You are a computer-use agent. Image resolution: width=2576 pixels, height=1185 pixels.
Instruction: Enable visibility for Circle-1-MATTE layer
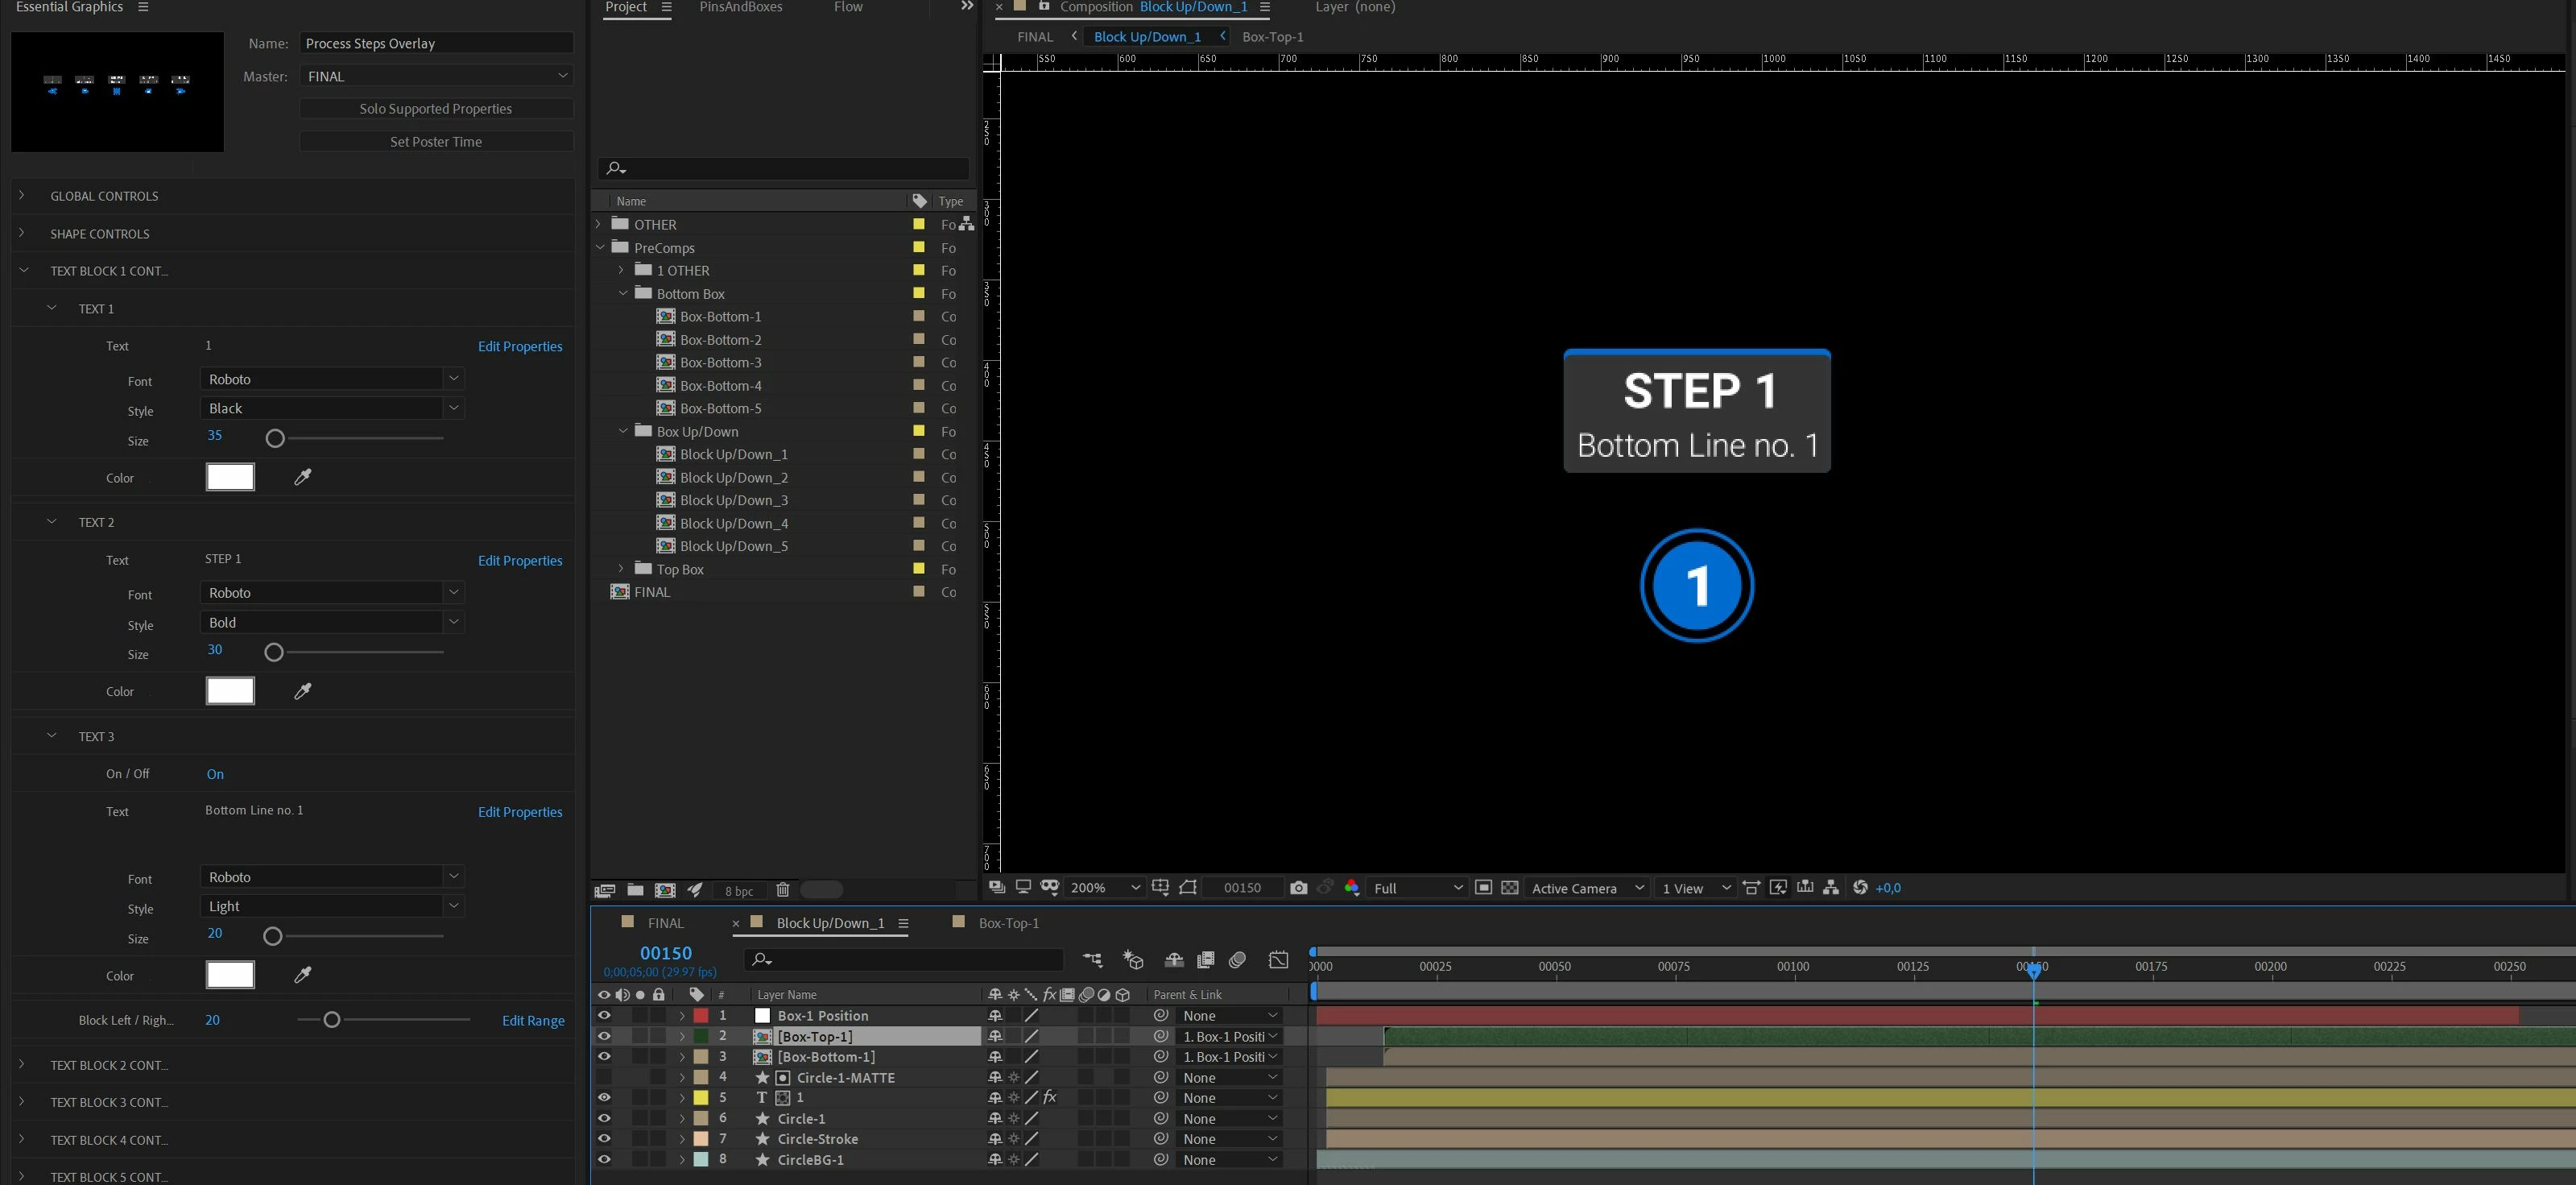[604, 1077]
